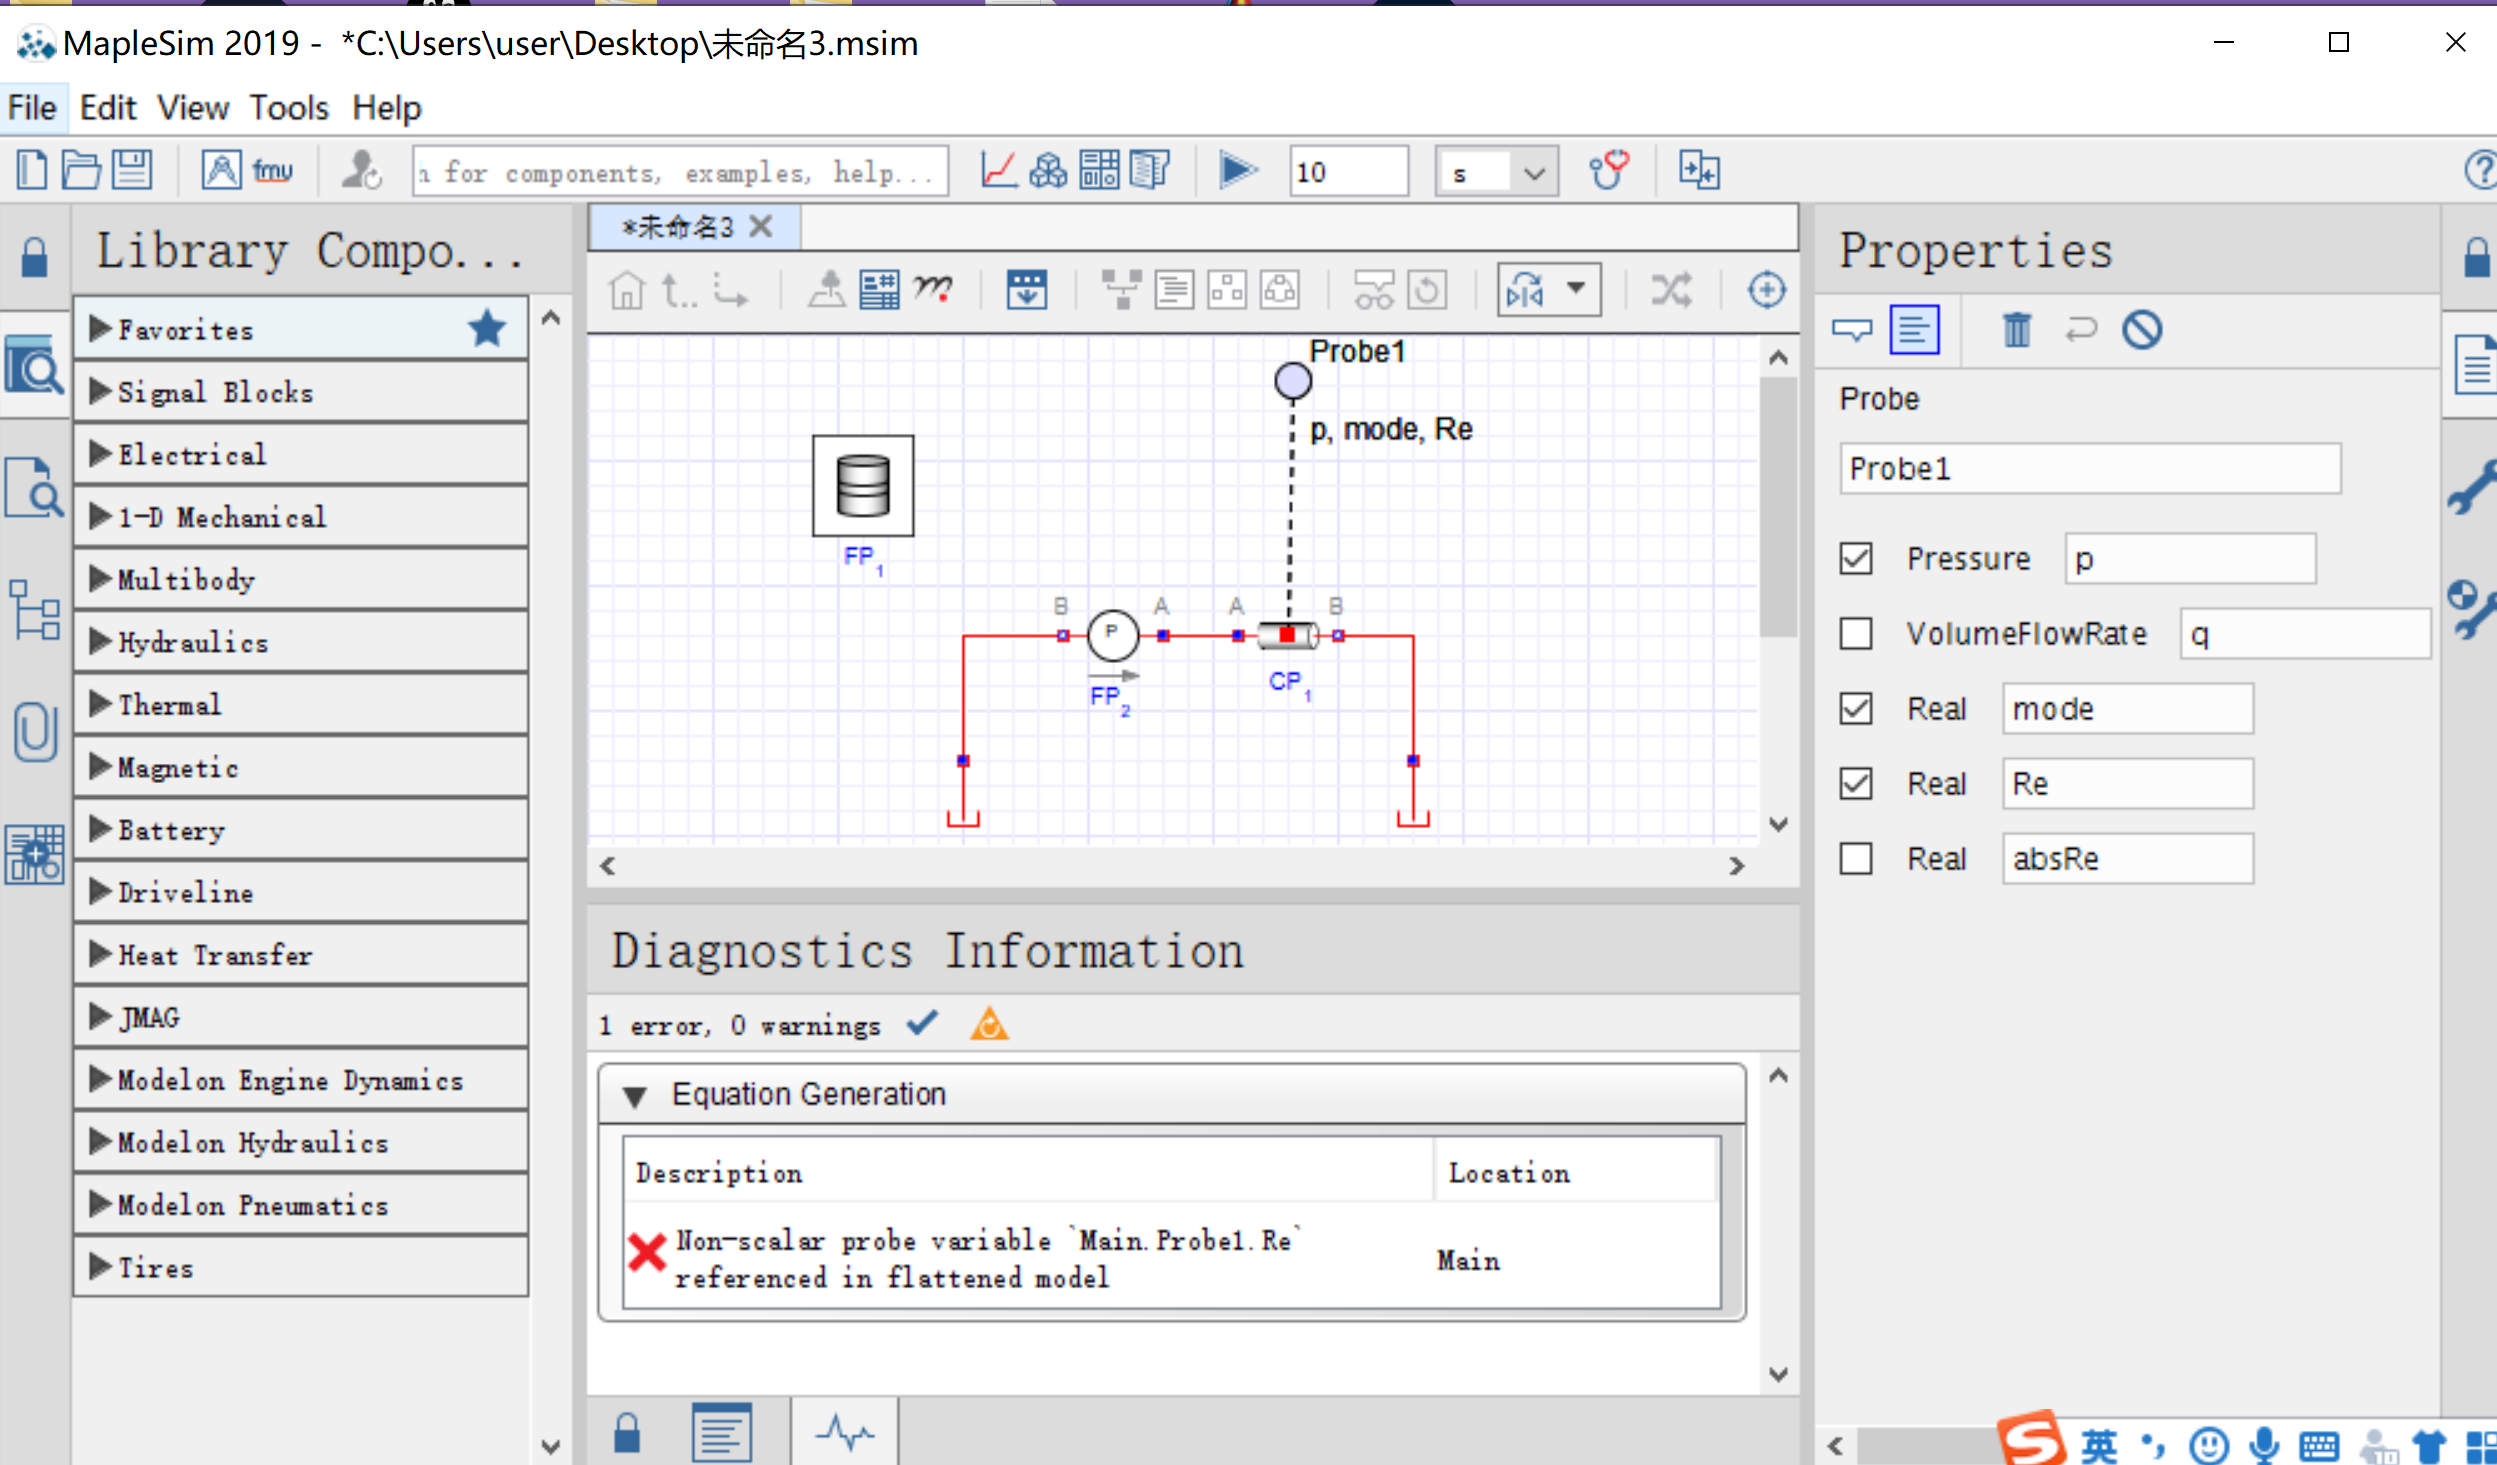Open the flip/rotate dropdown arrow in the model toolbar
Image resolution: width=2497 pixels, height=1465 pixels.
point(1576,288)
